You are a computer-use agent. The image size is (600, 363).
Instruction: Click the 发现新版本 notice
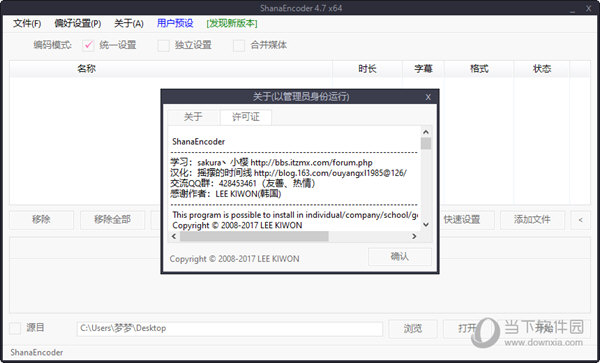coord(232,24)
